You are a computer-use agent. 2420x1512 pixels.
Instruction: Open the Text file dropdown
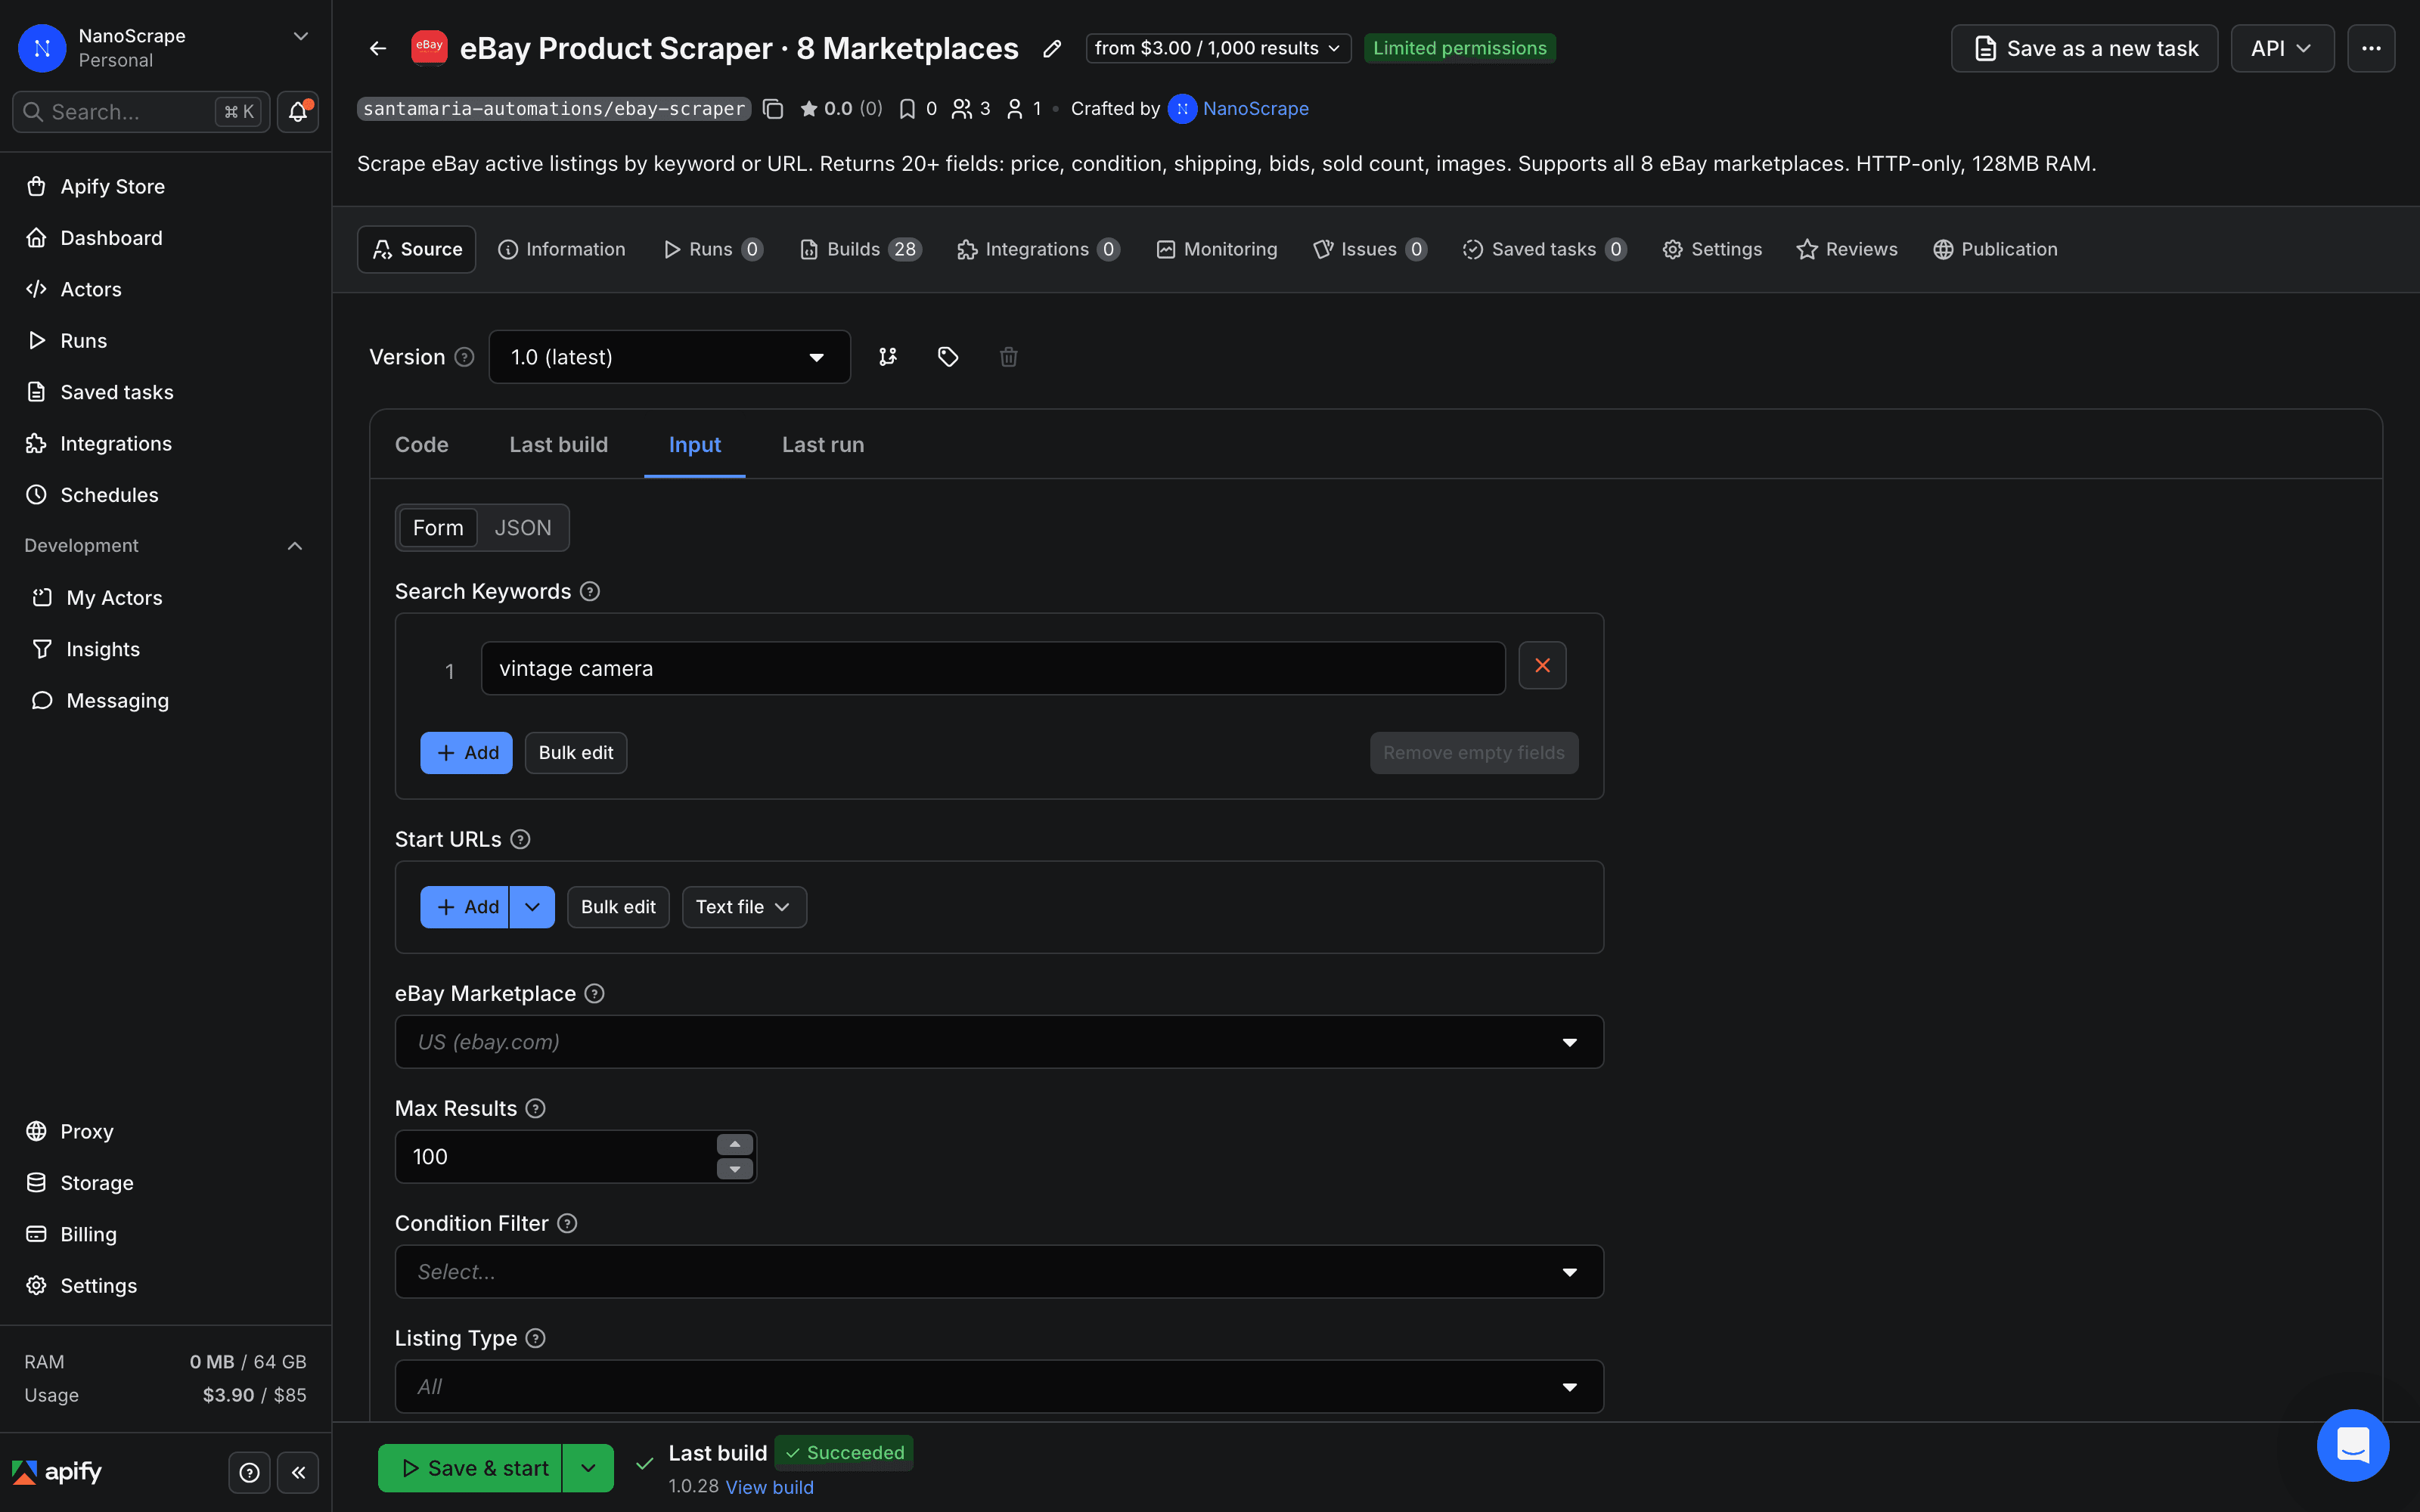[744, 907]
